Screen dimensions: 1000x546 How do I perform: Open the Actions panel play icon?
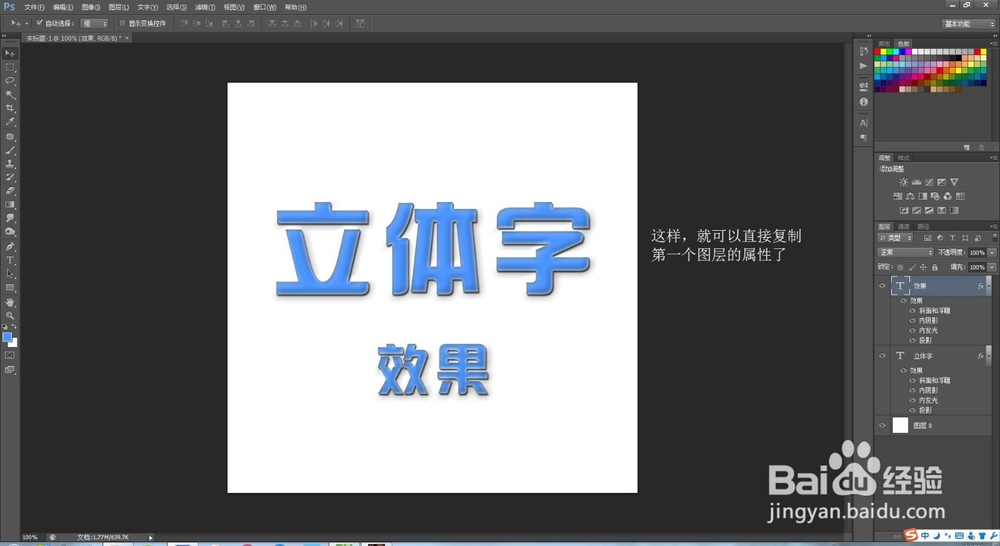pos(864,66)
